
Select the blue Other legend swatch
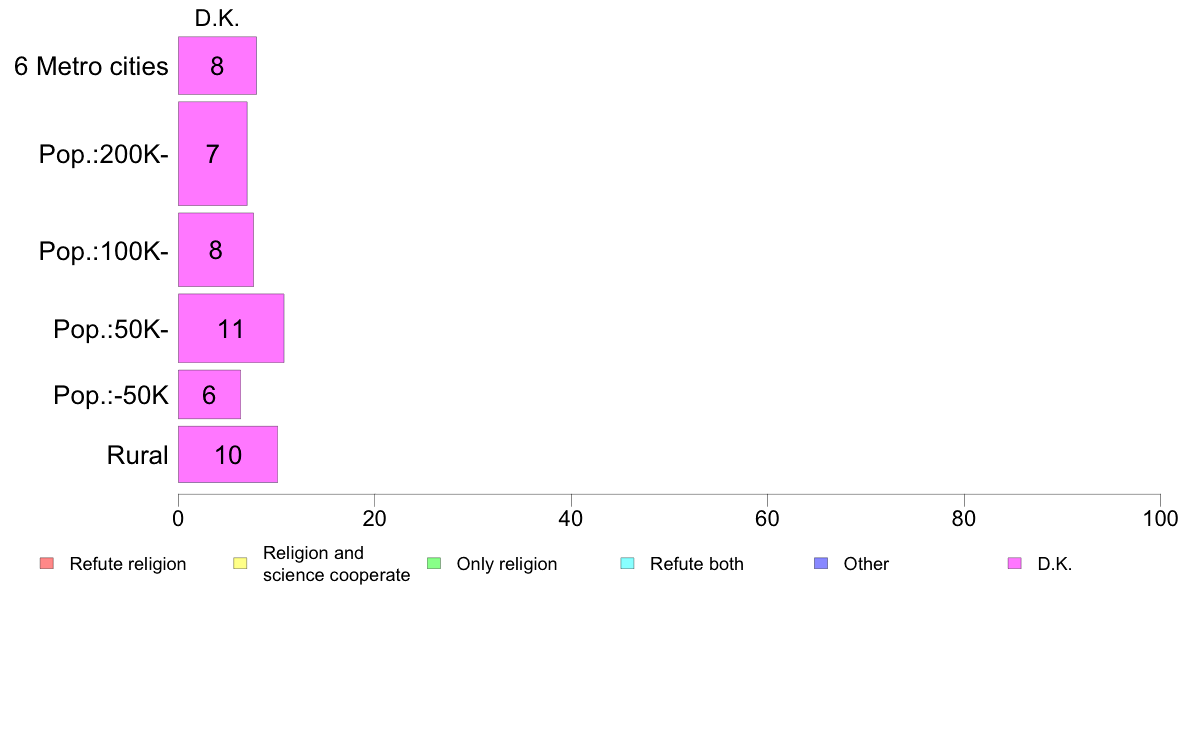coord(821,563)
